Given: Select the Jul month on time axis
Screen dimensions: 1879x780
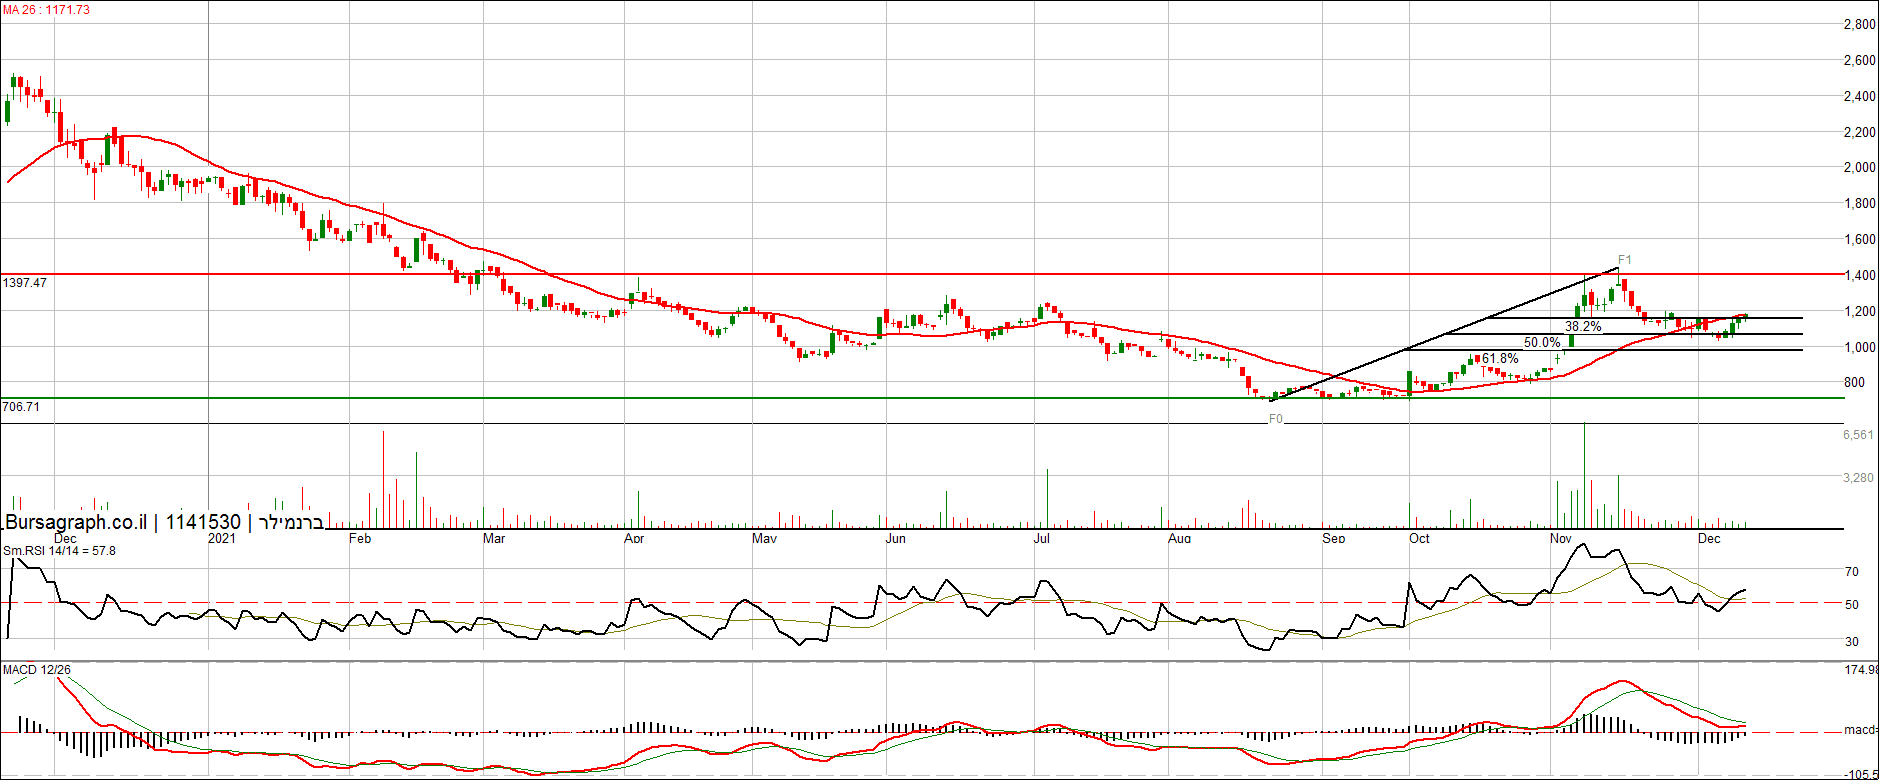Looking at the screenshot, I should click(1041, 539).
